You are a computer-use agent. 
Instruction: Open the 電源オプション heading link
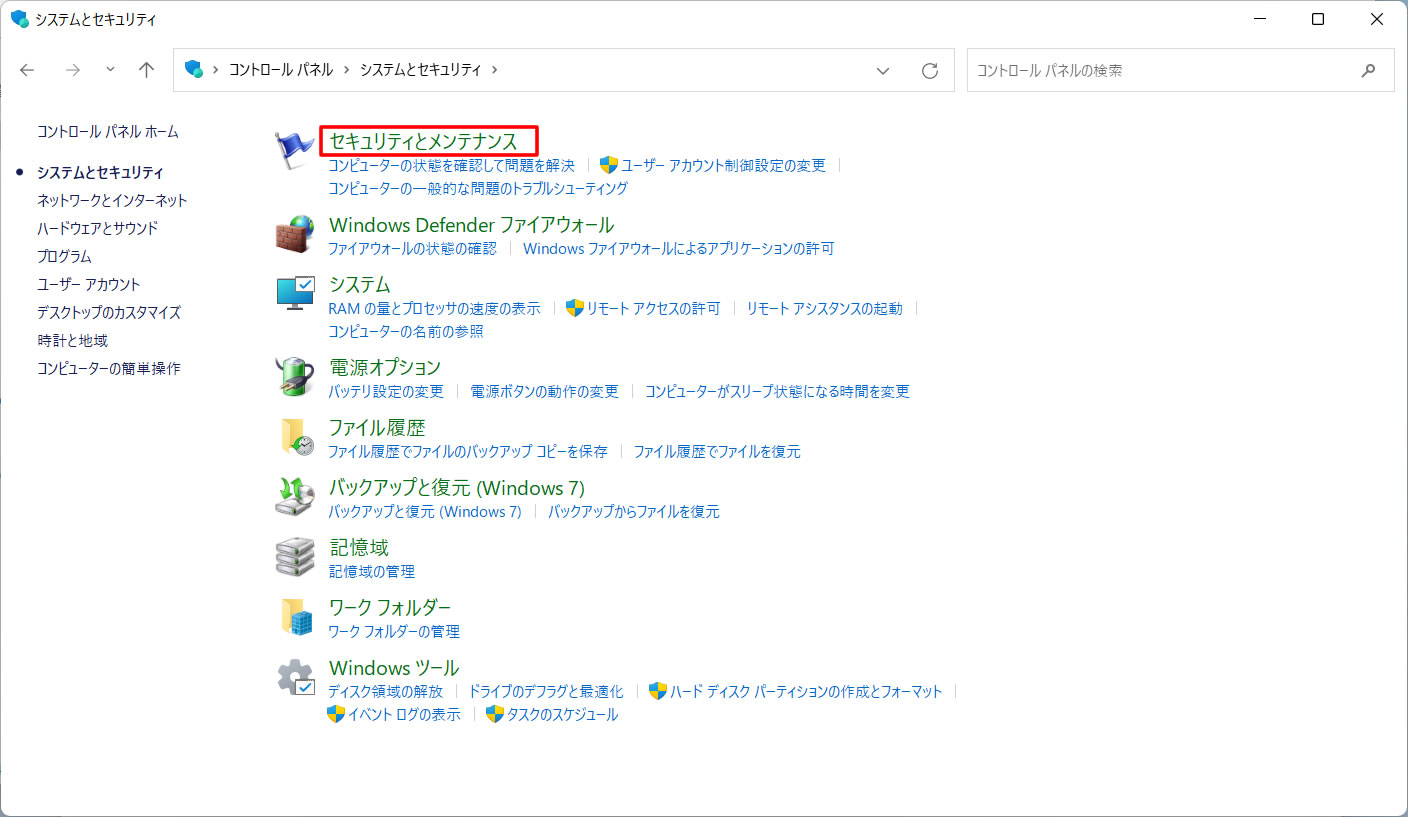click(x=385, y=367)
